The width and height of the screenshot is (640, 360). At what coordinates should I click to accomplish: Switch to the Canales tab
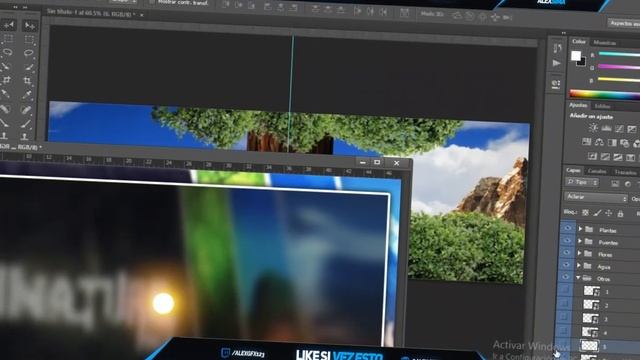pos(597,171)
